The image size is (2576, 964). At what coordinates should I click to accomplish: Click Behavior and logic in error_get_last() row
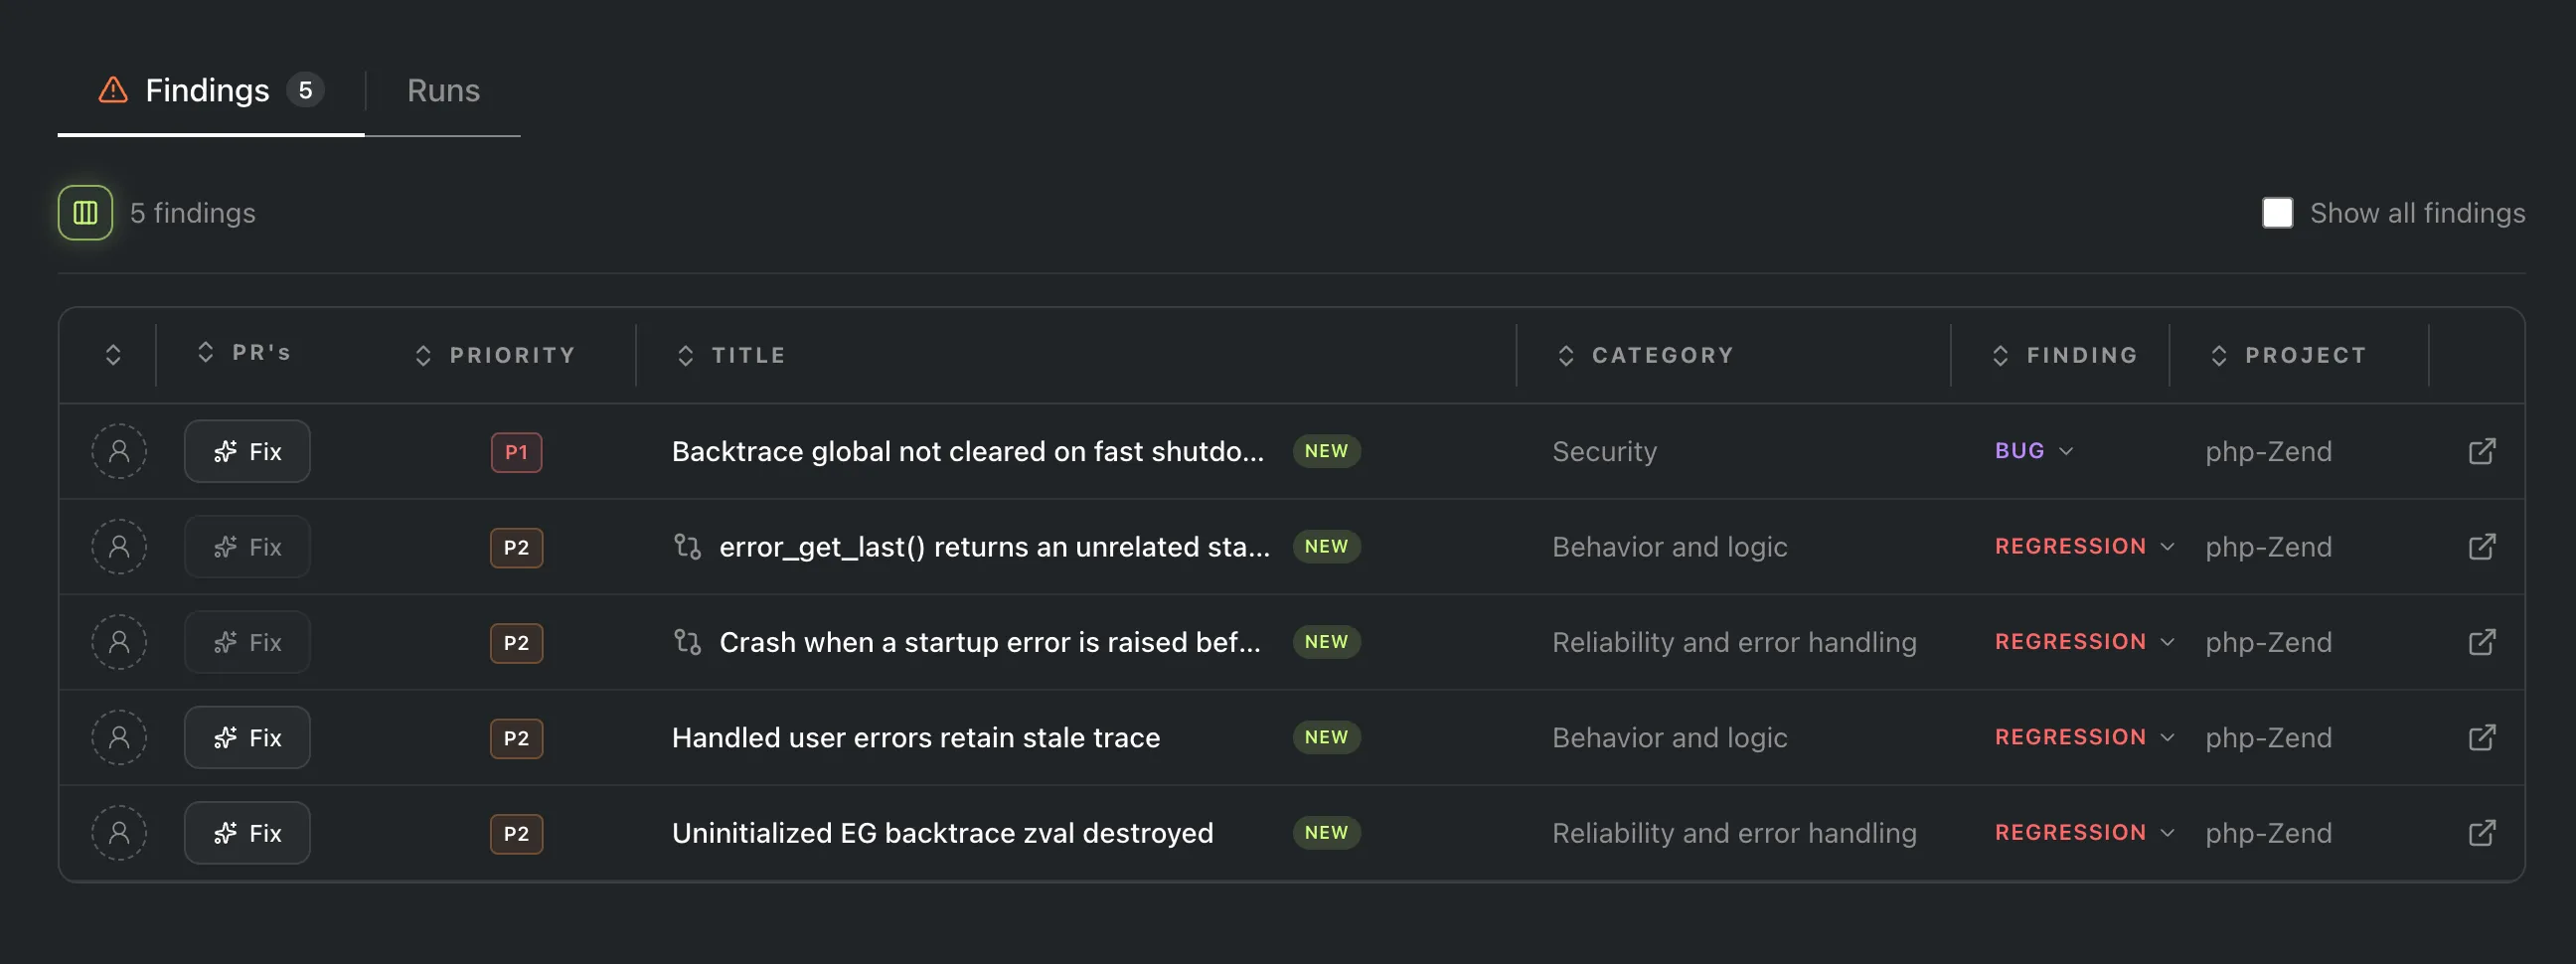tap(1669, 546)
